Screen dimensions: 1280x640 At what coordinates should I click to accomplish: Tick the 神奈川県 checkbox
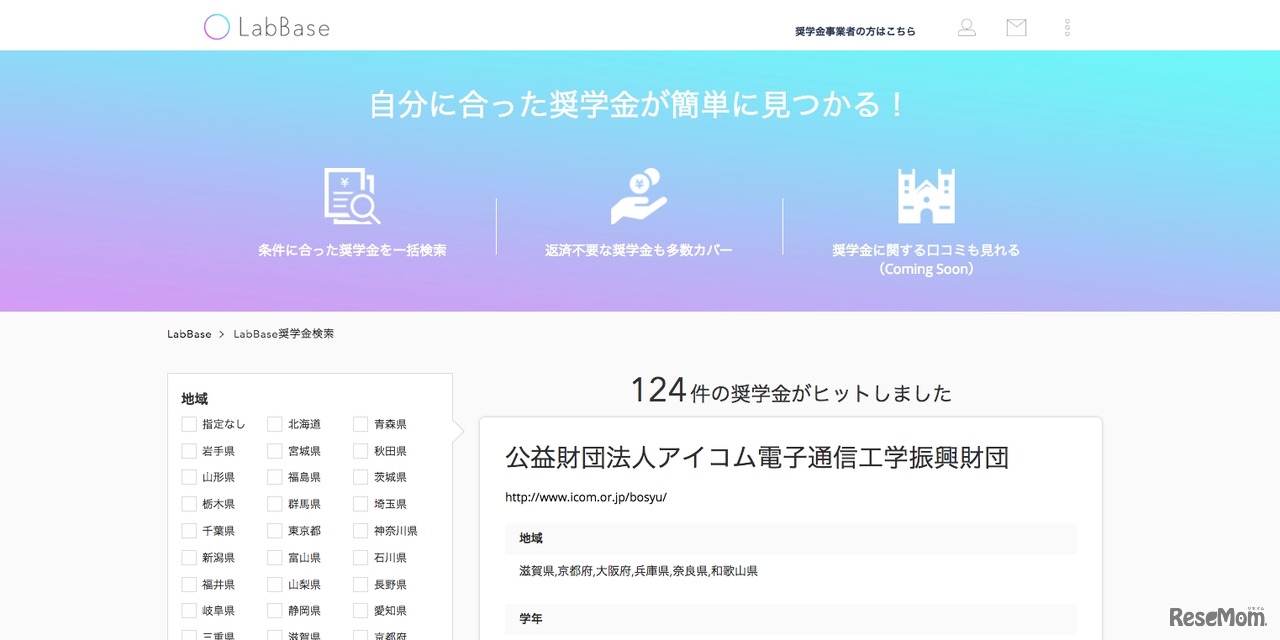point(361,530)
